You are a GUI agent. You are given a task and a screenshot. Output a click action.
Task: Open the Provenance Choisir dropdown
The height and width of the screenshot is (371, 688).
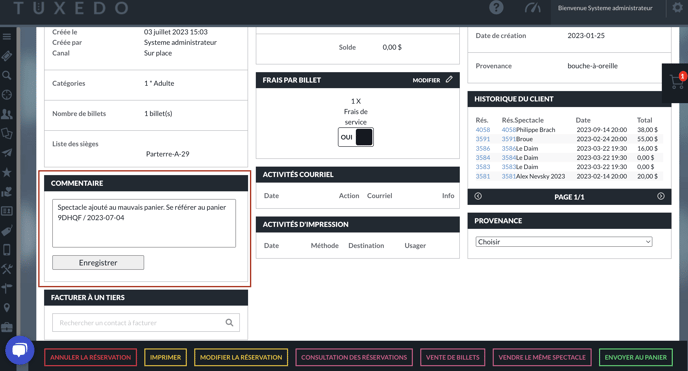tap(564, 242)
